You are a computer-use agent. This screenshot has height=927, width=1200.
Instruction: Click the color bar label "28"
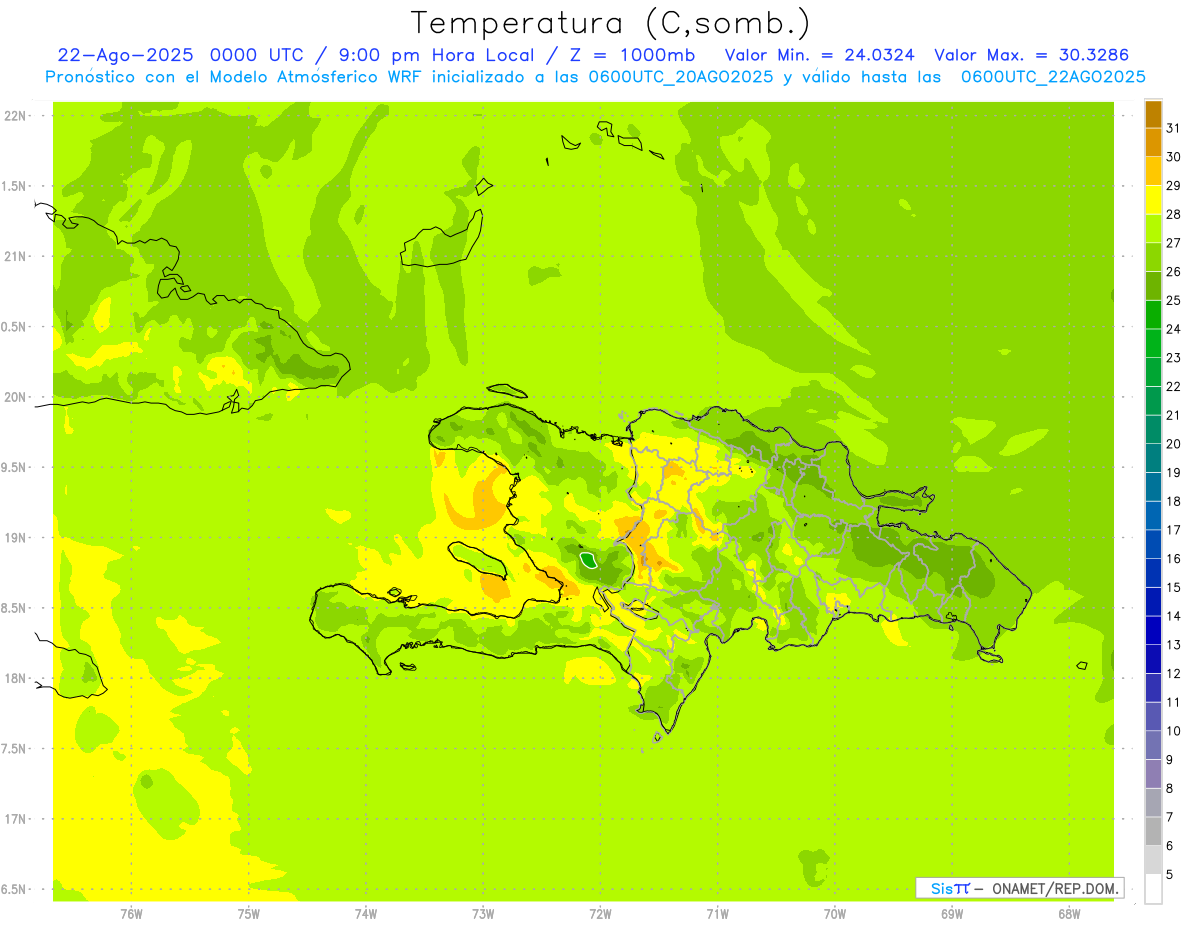coord(1174,214)
